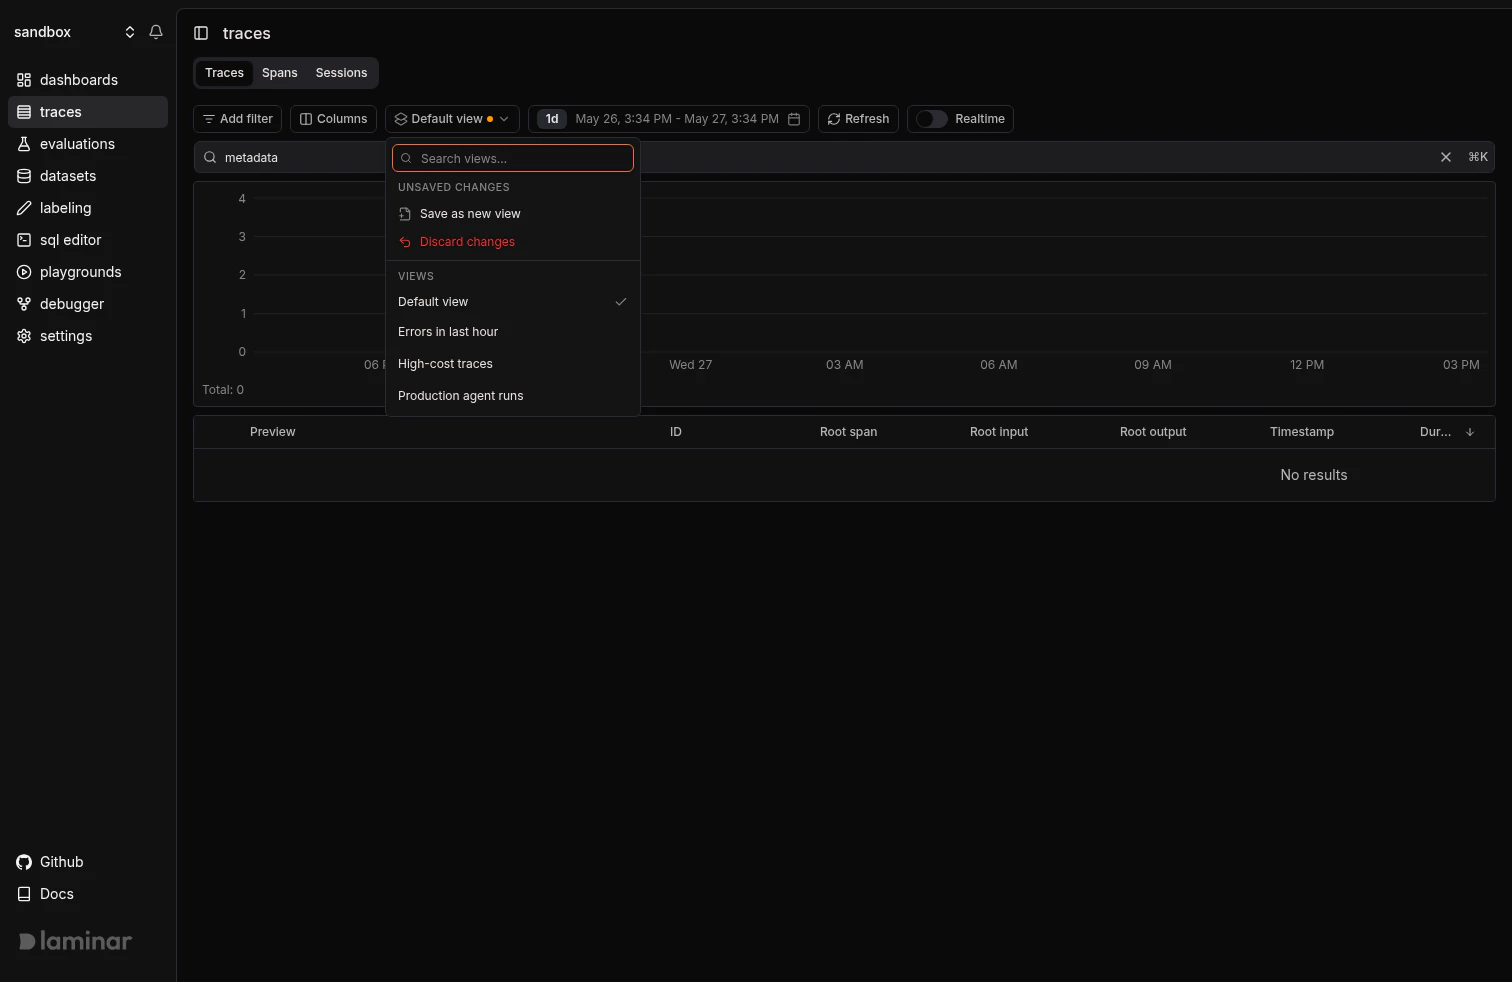The image size is (1512, 982).
Task: Click the date range May 26 - May 27
Action: (677, 119)
